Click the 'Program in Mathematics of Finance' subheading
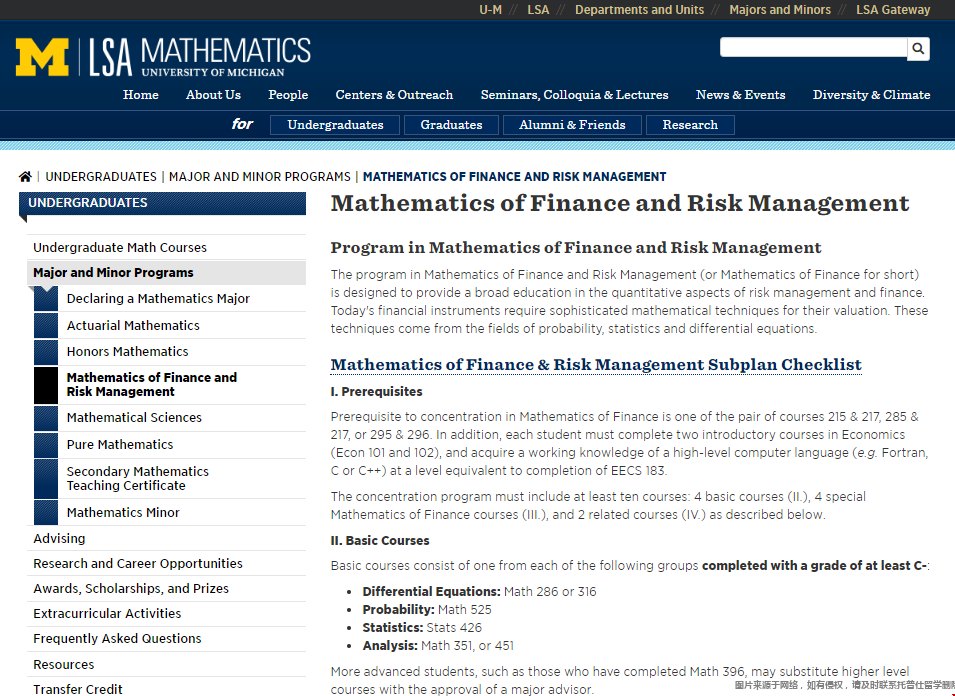The image size is (955, 696). click(576, 247)
